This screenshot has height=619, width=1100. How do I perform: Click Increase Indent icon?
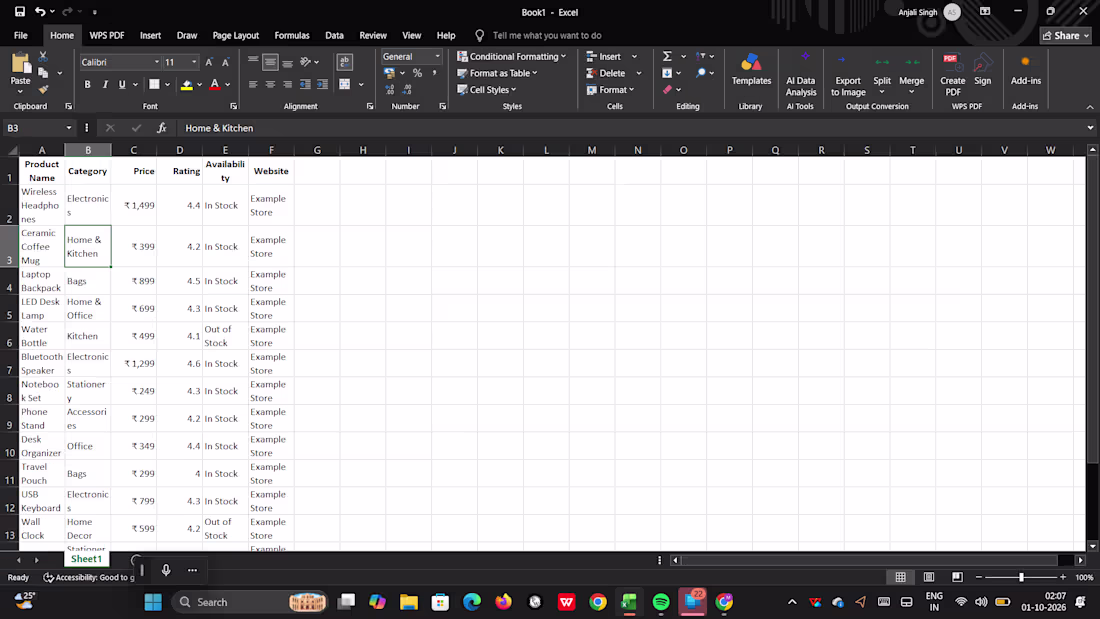pyautogui.click(x=322, y=84)
